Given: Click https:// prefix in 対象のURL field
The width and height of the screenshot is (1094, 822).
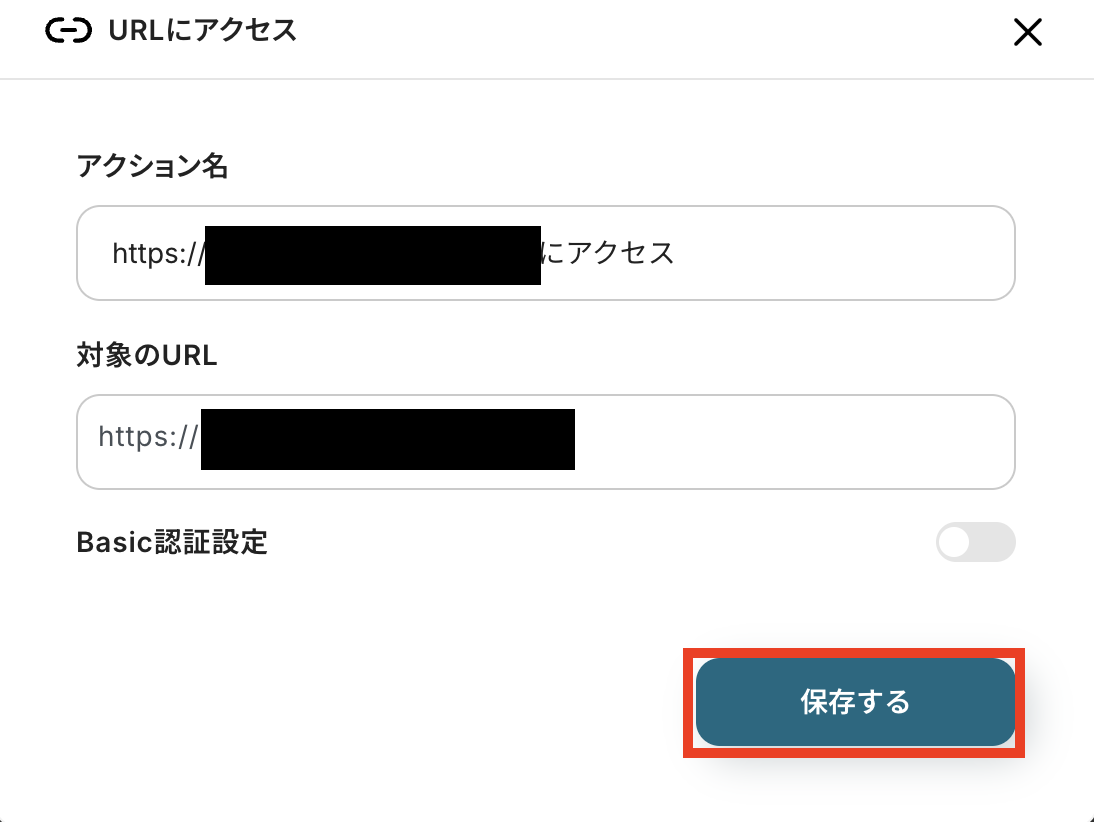Looking at the screenshot, I should [x=148, y=437].
